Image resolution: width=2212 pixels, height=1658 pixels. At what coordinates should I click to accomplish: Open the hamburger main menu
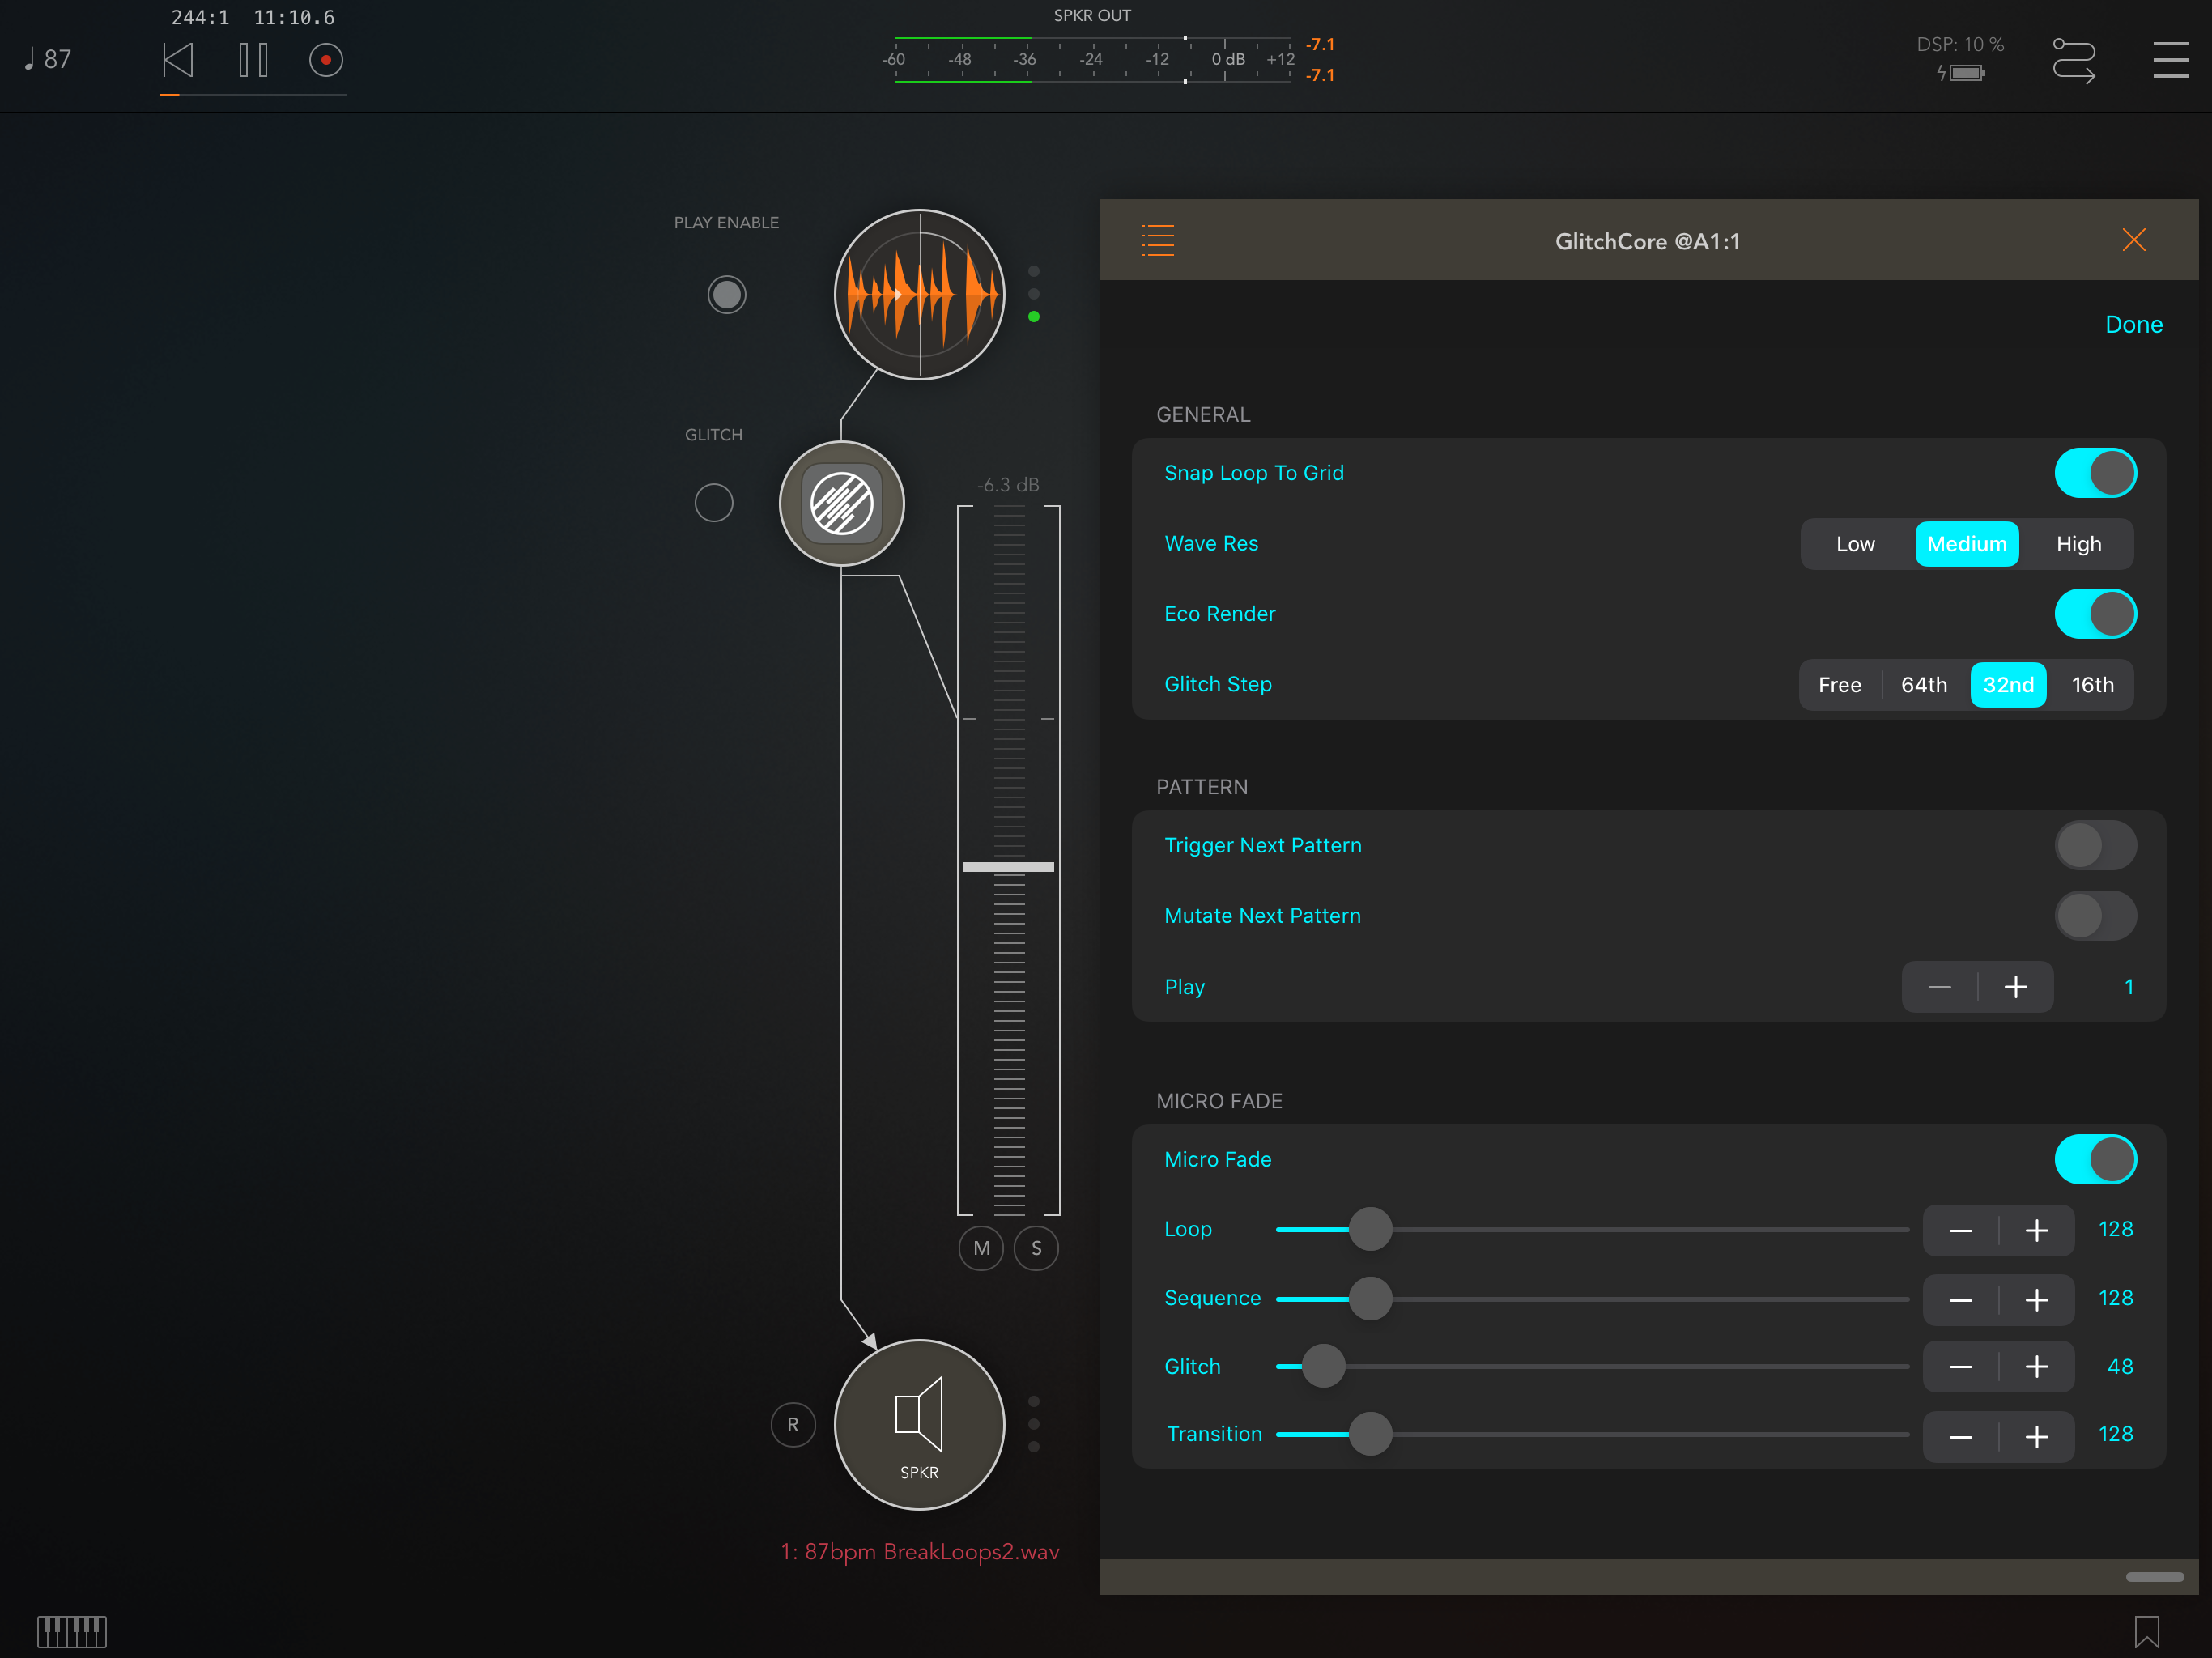tap(2170, 60)
